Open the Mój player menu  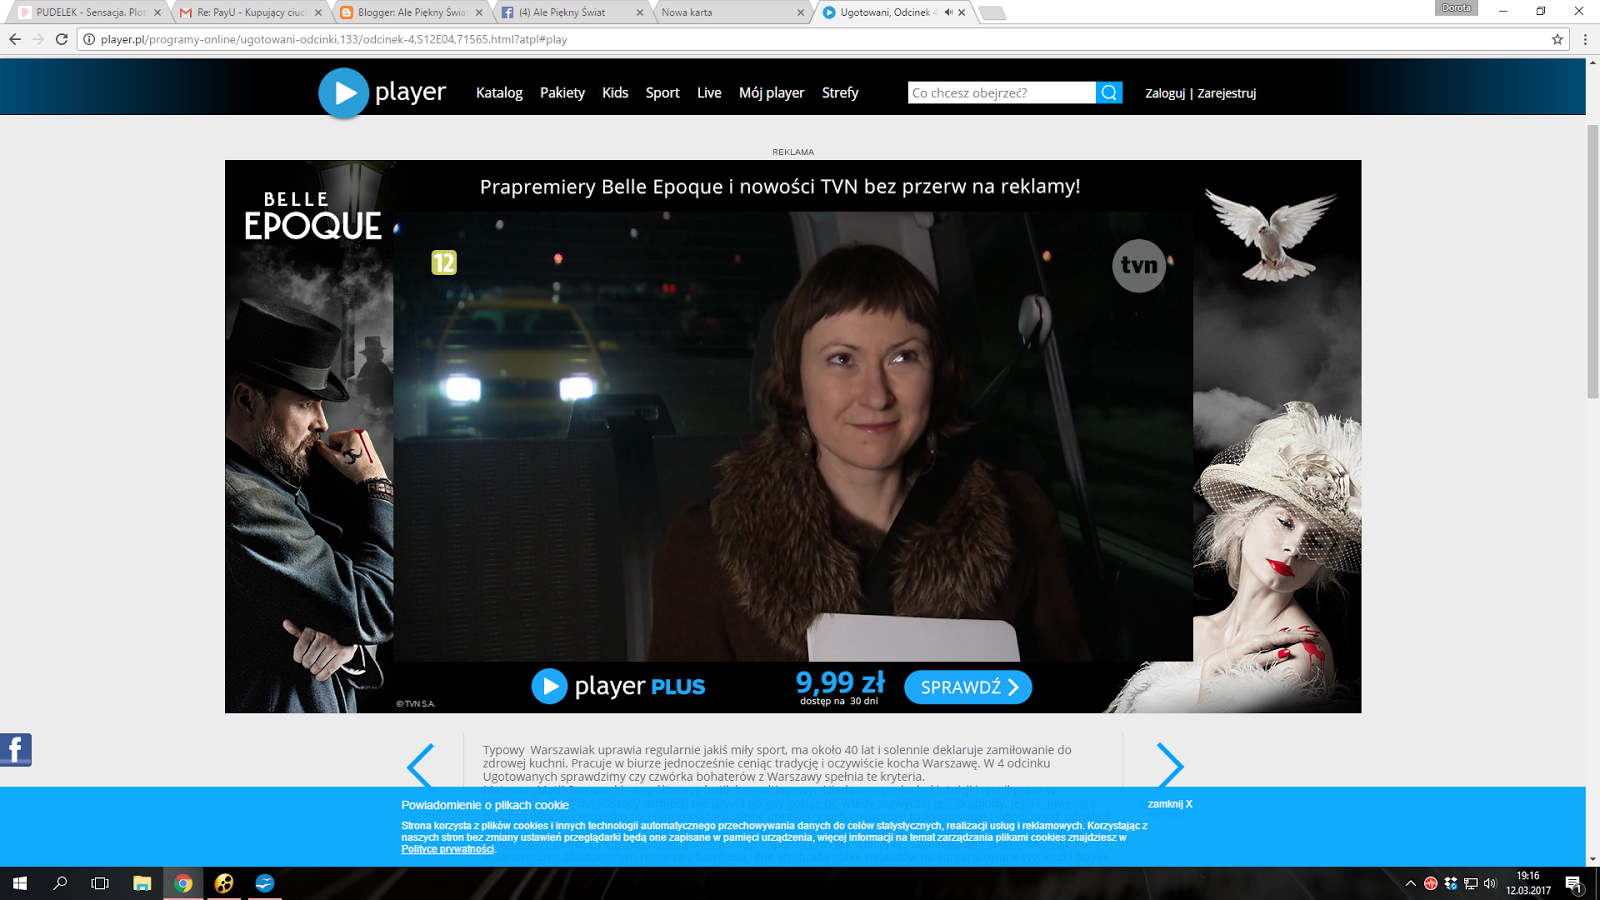tap(771, 93)
